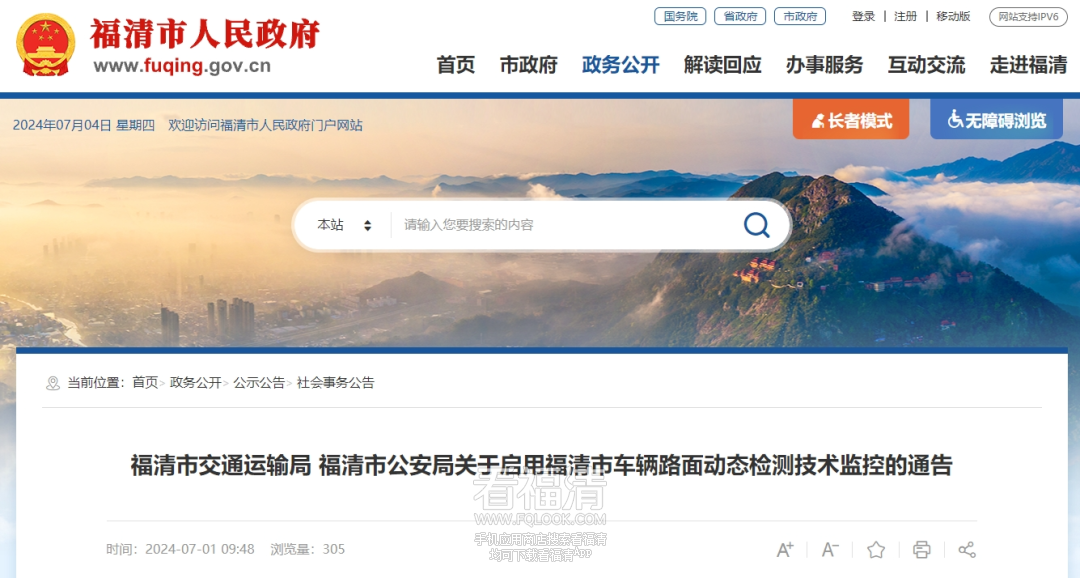The image size is (1080, 578).
Task: Enable 无障碍浏览 accessibility browsing
Action: [996, 121]
